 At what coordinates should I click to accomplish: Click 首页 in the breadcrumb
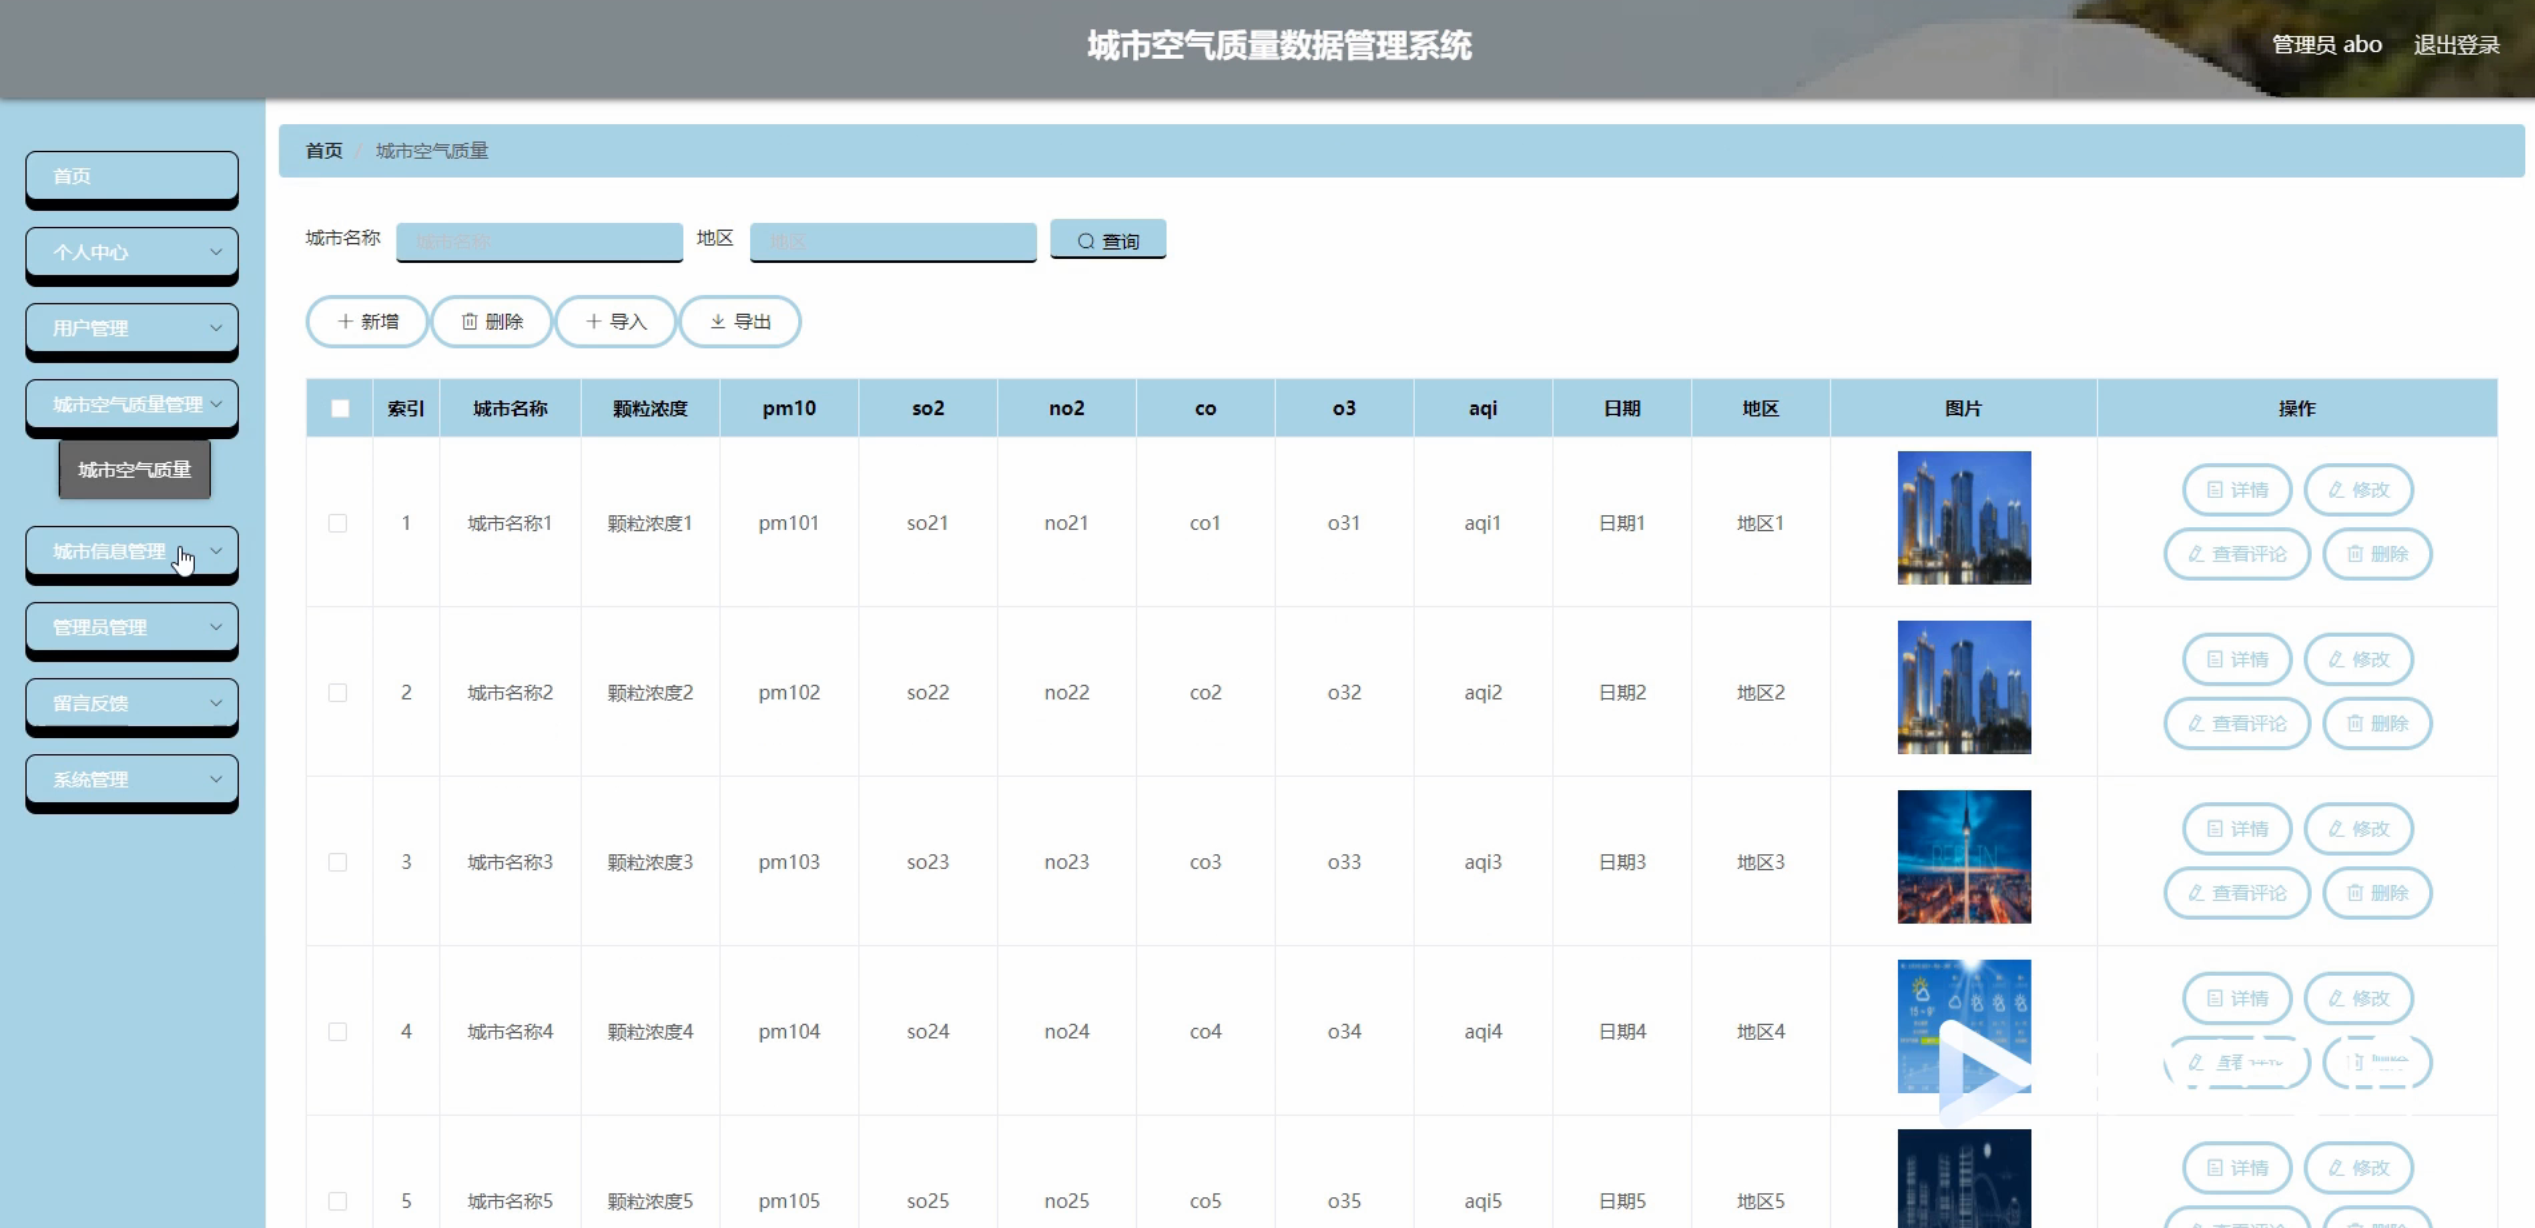coord(324,151)
